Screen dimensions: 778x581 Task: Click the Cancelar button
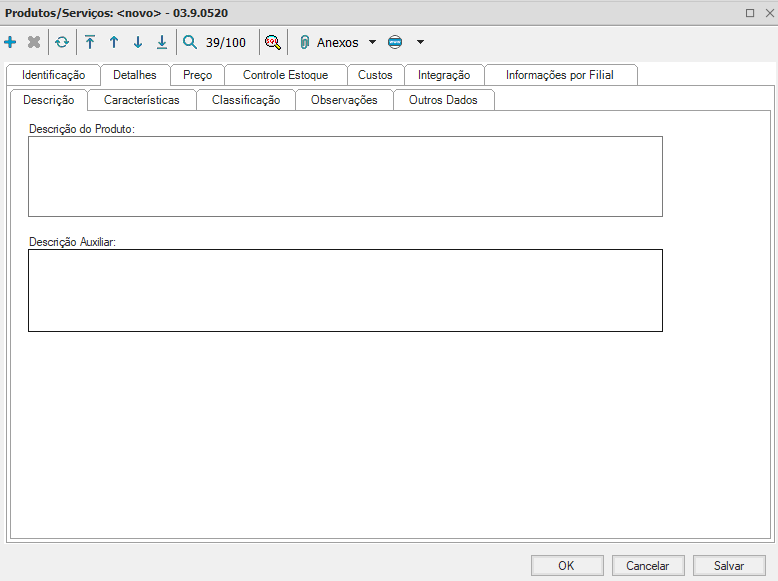[647, 565]
